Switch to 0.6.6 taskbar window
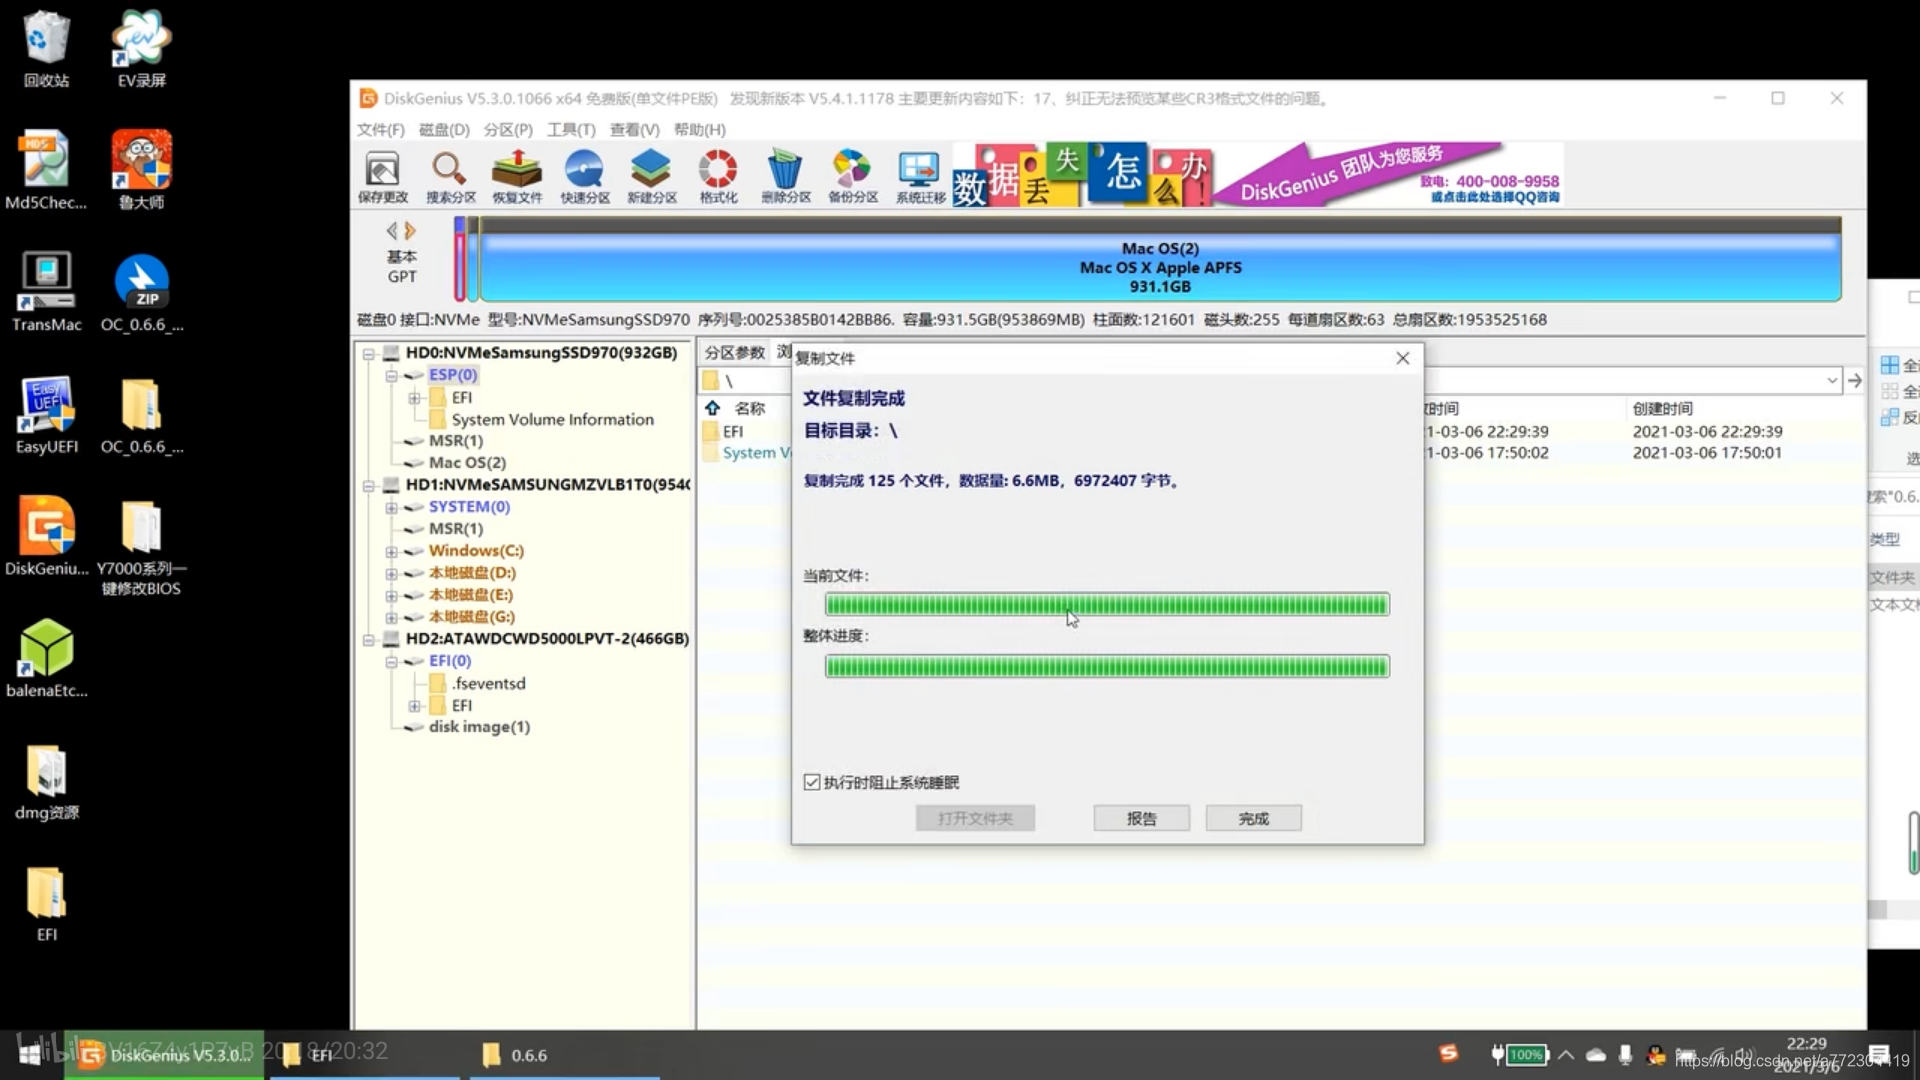Image resolution: width=1920 pixels, height=1080 pixels. [x=565, y=1055]
